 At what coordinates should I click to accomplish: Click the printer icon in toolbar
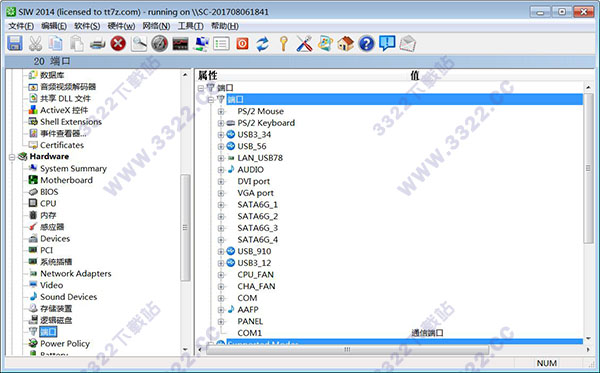click(98, 44)
